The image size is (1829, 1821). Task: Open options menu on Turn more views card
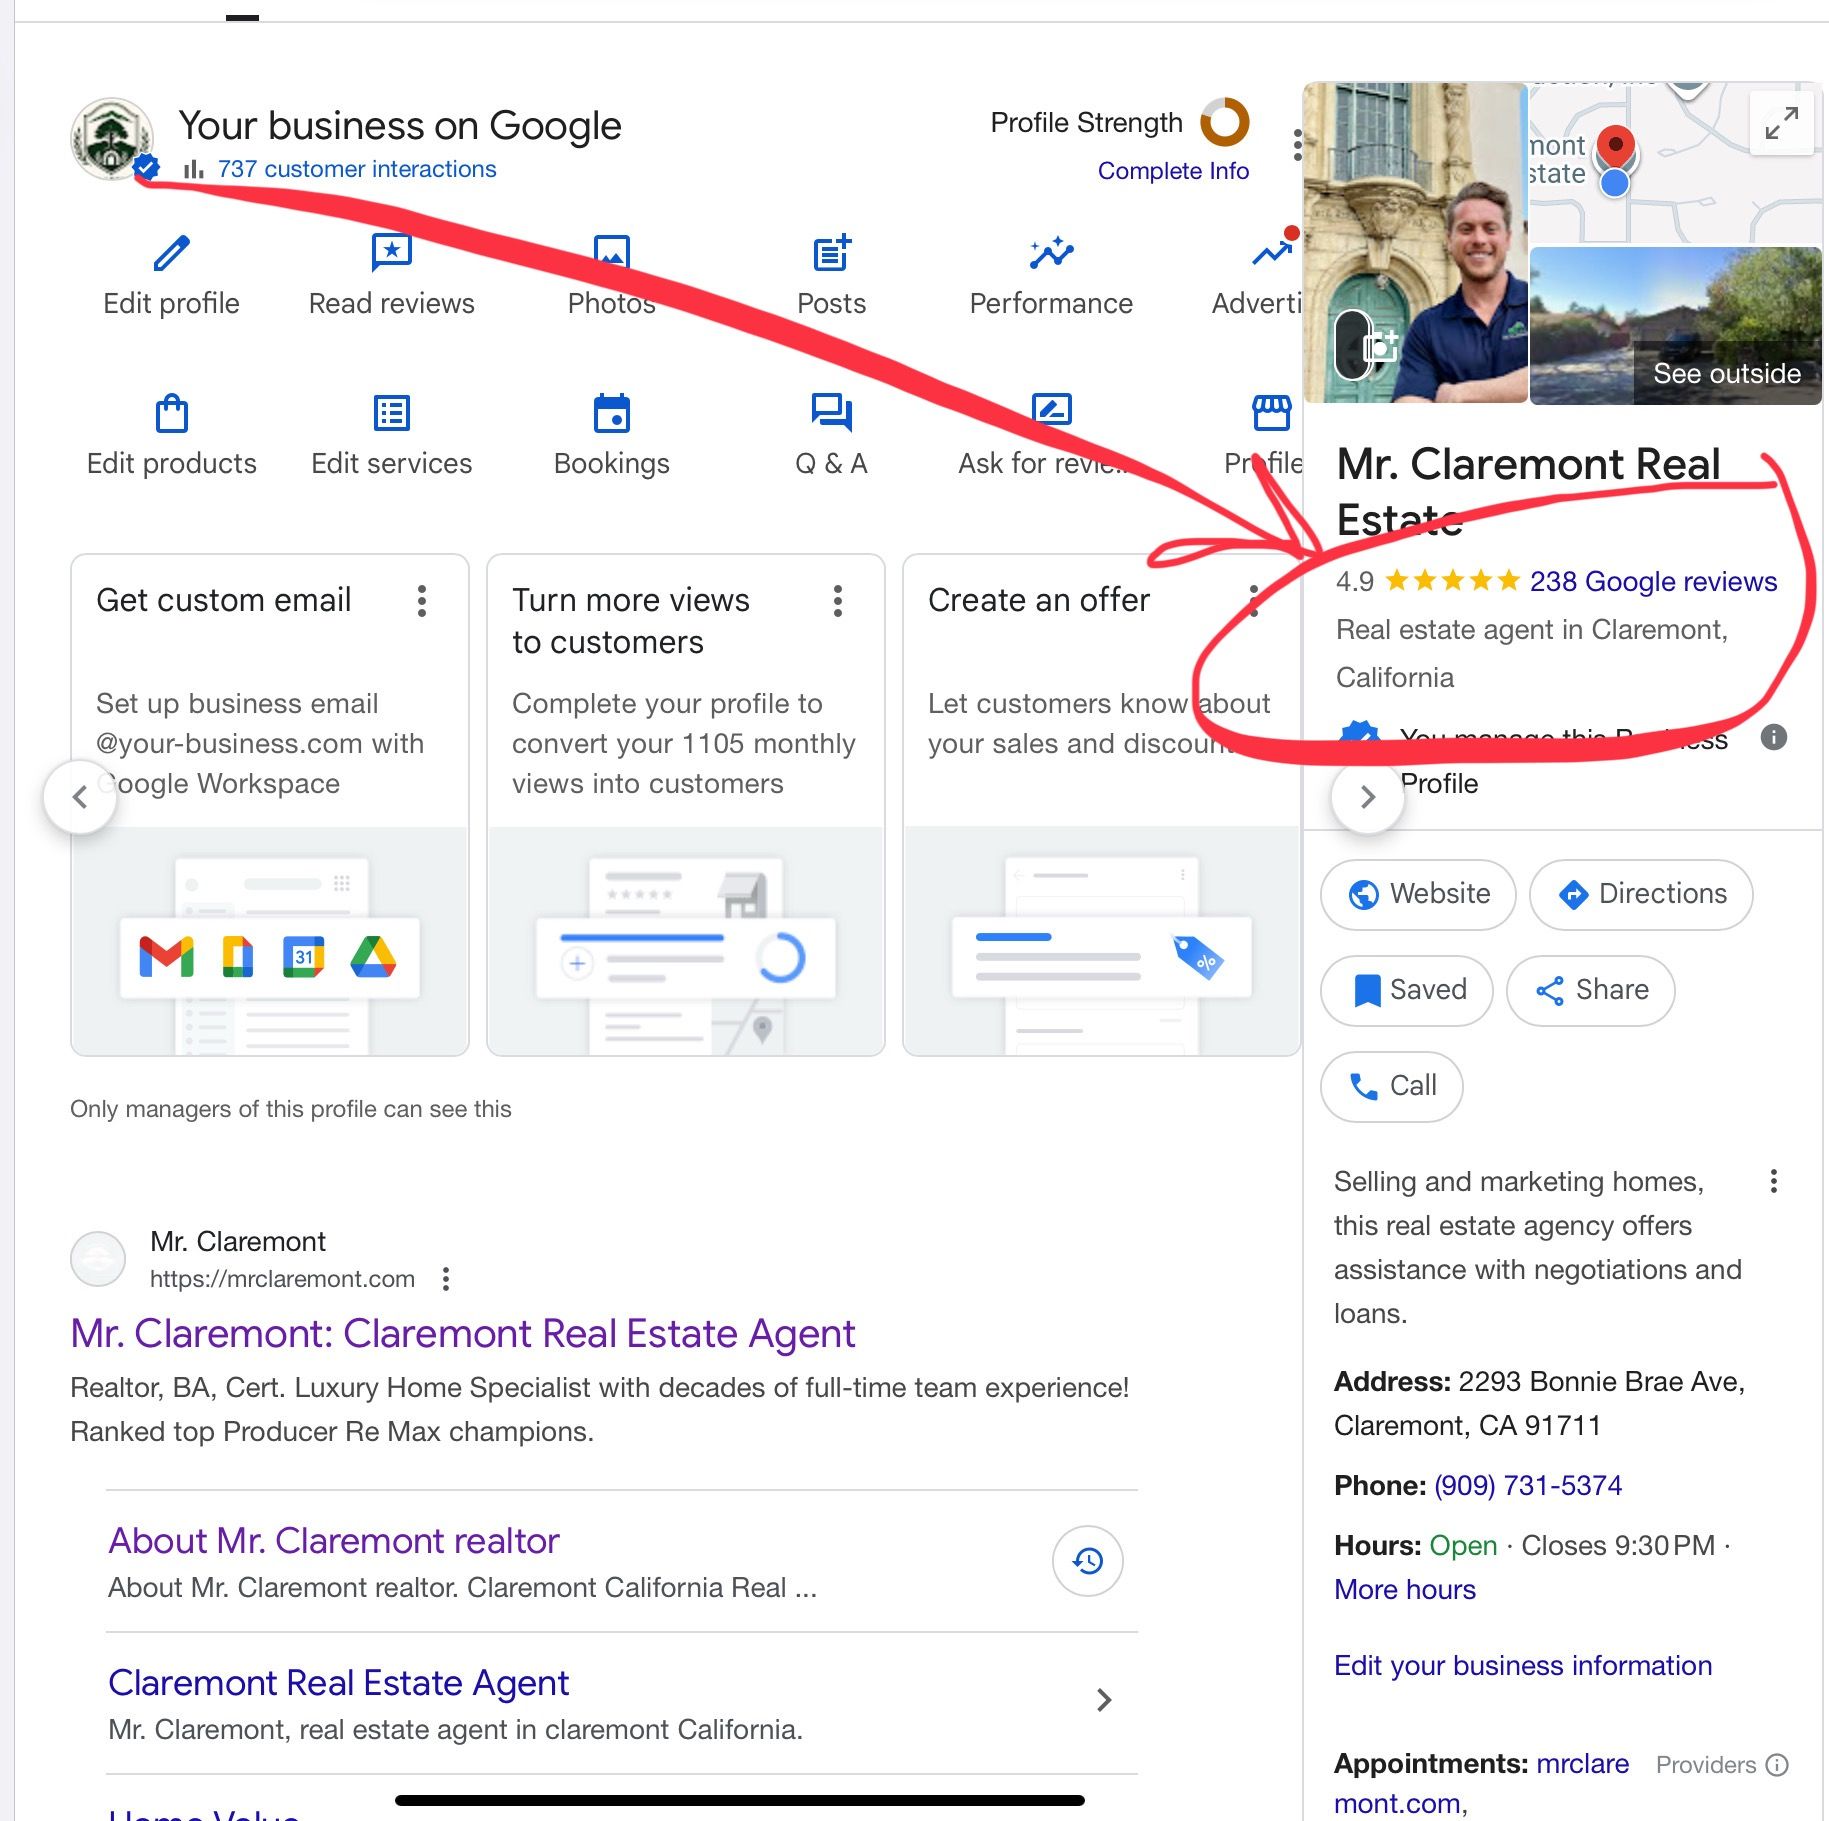click(838, 601)
